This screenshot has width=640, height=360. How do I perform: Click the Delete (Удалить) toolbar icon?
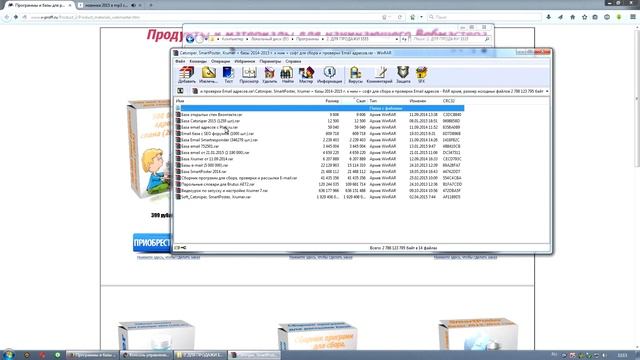pyautogui.click(x=269, y=75)
